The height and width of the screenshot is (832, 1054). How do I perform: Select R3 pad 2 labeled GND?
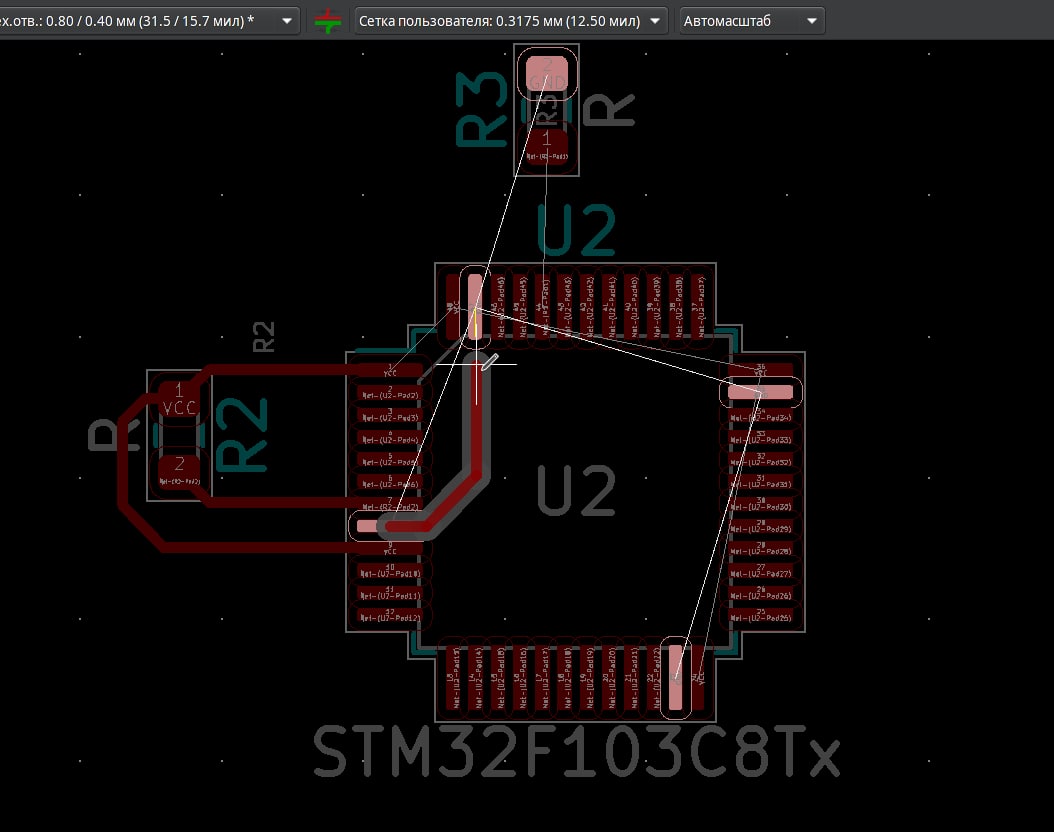pyautogui.click(x=546, y=73)
